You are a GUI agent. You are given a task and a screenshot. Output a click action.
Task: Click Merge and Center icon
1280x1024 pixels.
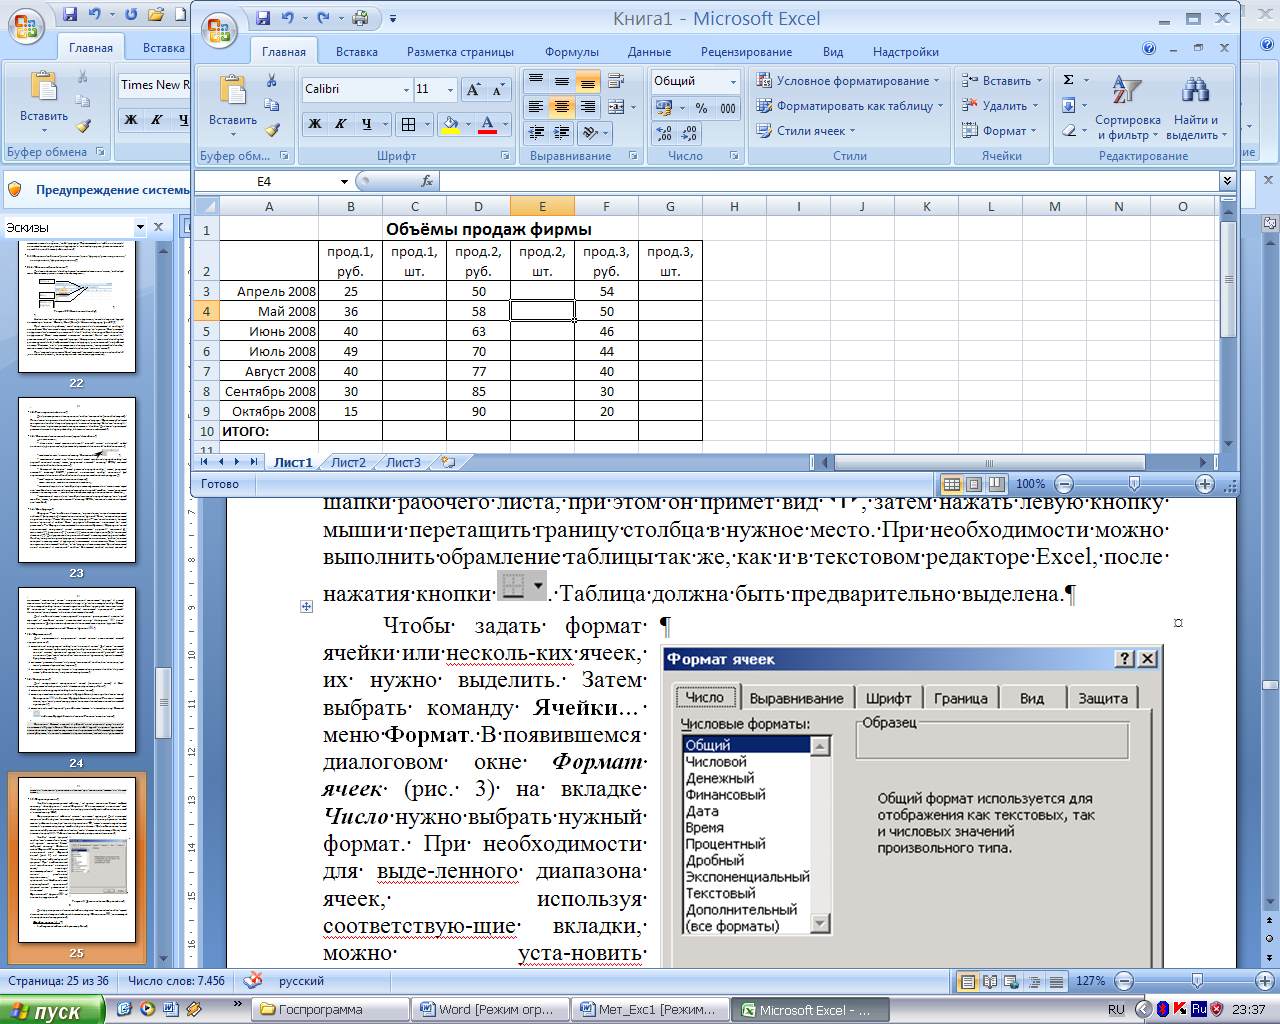616,107
